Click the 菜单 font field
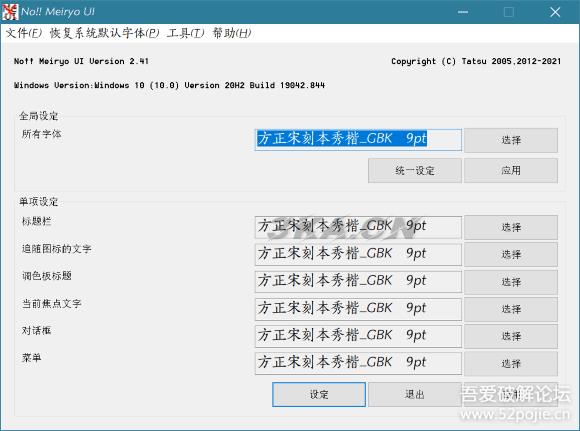Image resolution: width=580 pixels, height=431 pixels. pos(358,363)
